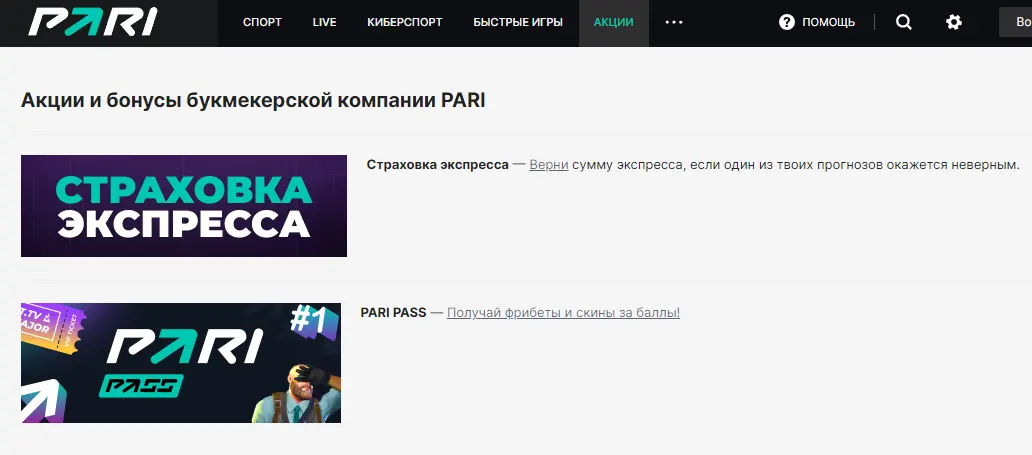Image resolution: width=1032 pixels, height=455 pixels.
Task: Expand the three-dots more menu
Action: point(674,22)
